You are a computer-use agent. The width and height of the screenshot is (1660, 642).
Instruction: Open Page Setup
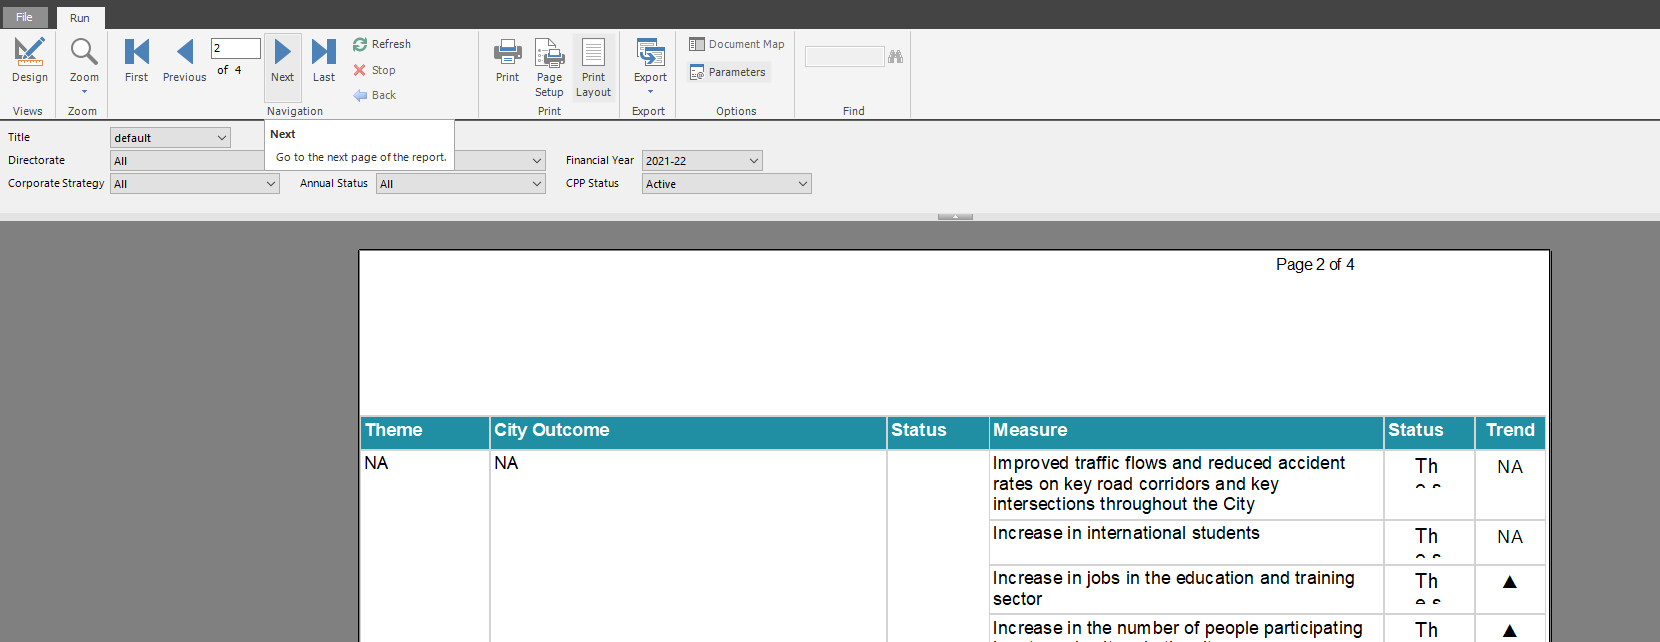pos(549,67)
